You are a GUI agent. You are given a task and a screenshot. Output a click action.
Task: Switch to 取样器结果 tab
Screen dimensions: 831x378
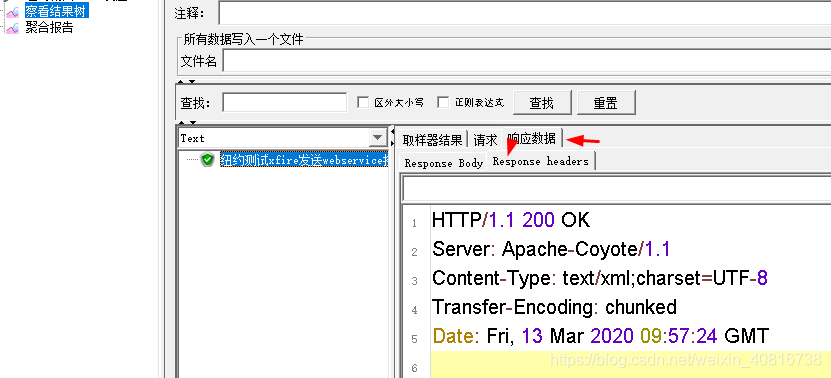pos(432,139)
